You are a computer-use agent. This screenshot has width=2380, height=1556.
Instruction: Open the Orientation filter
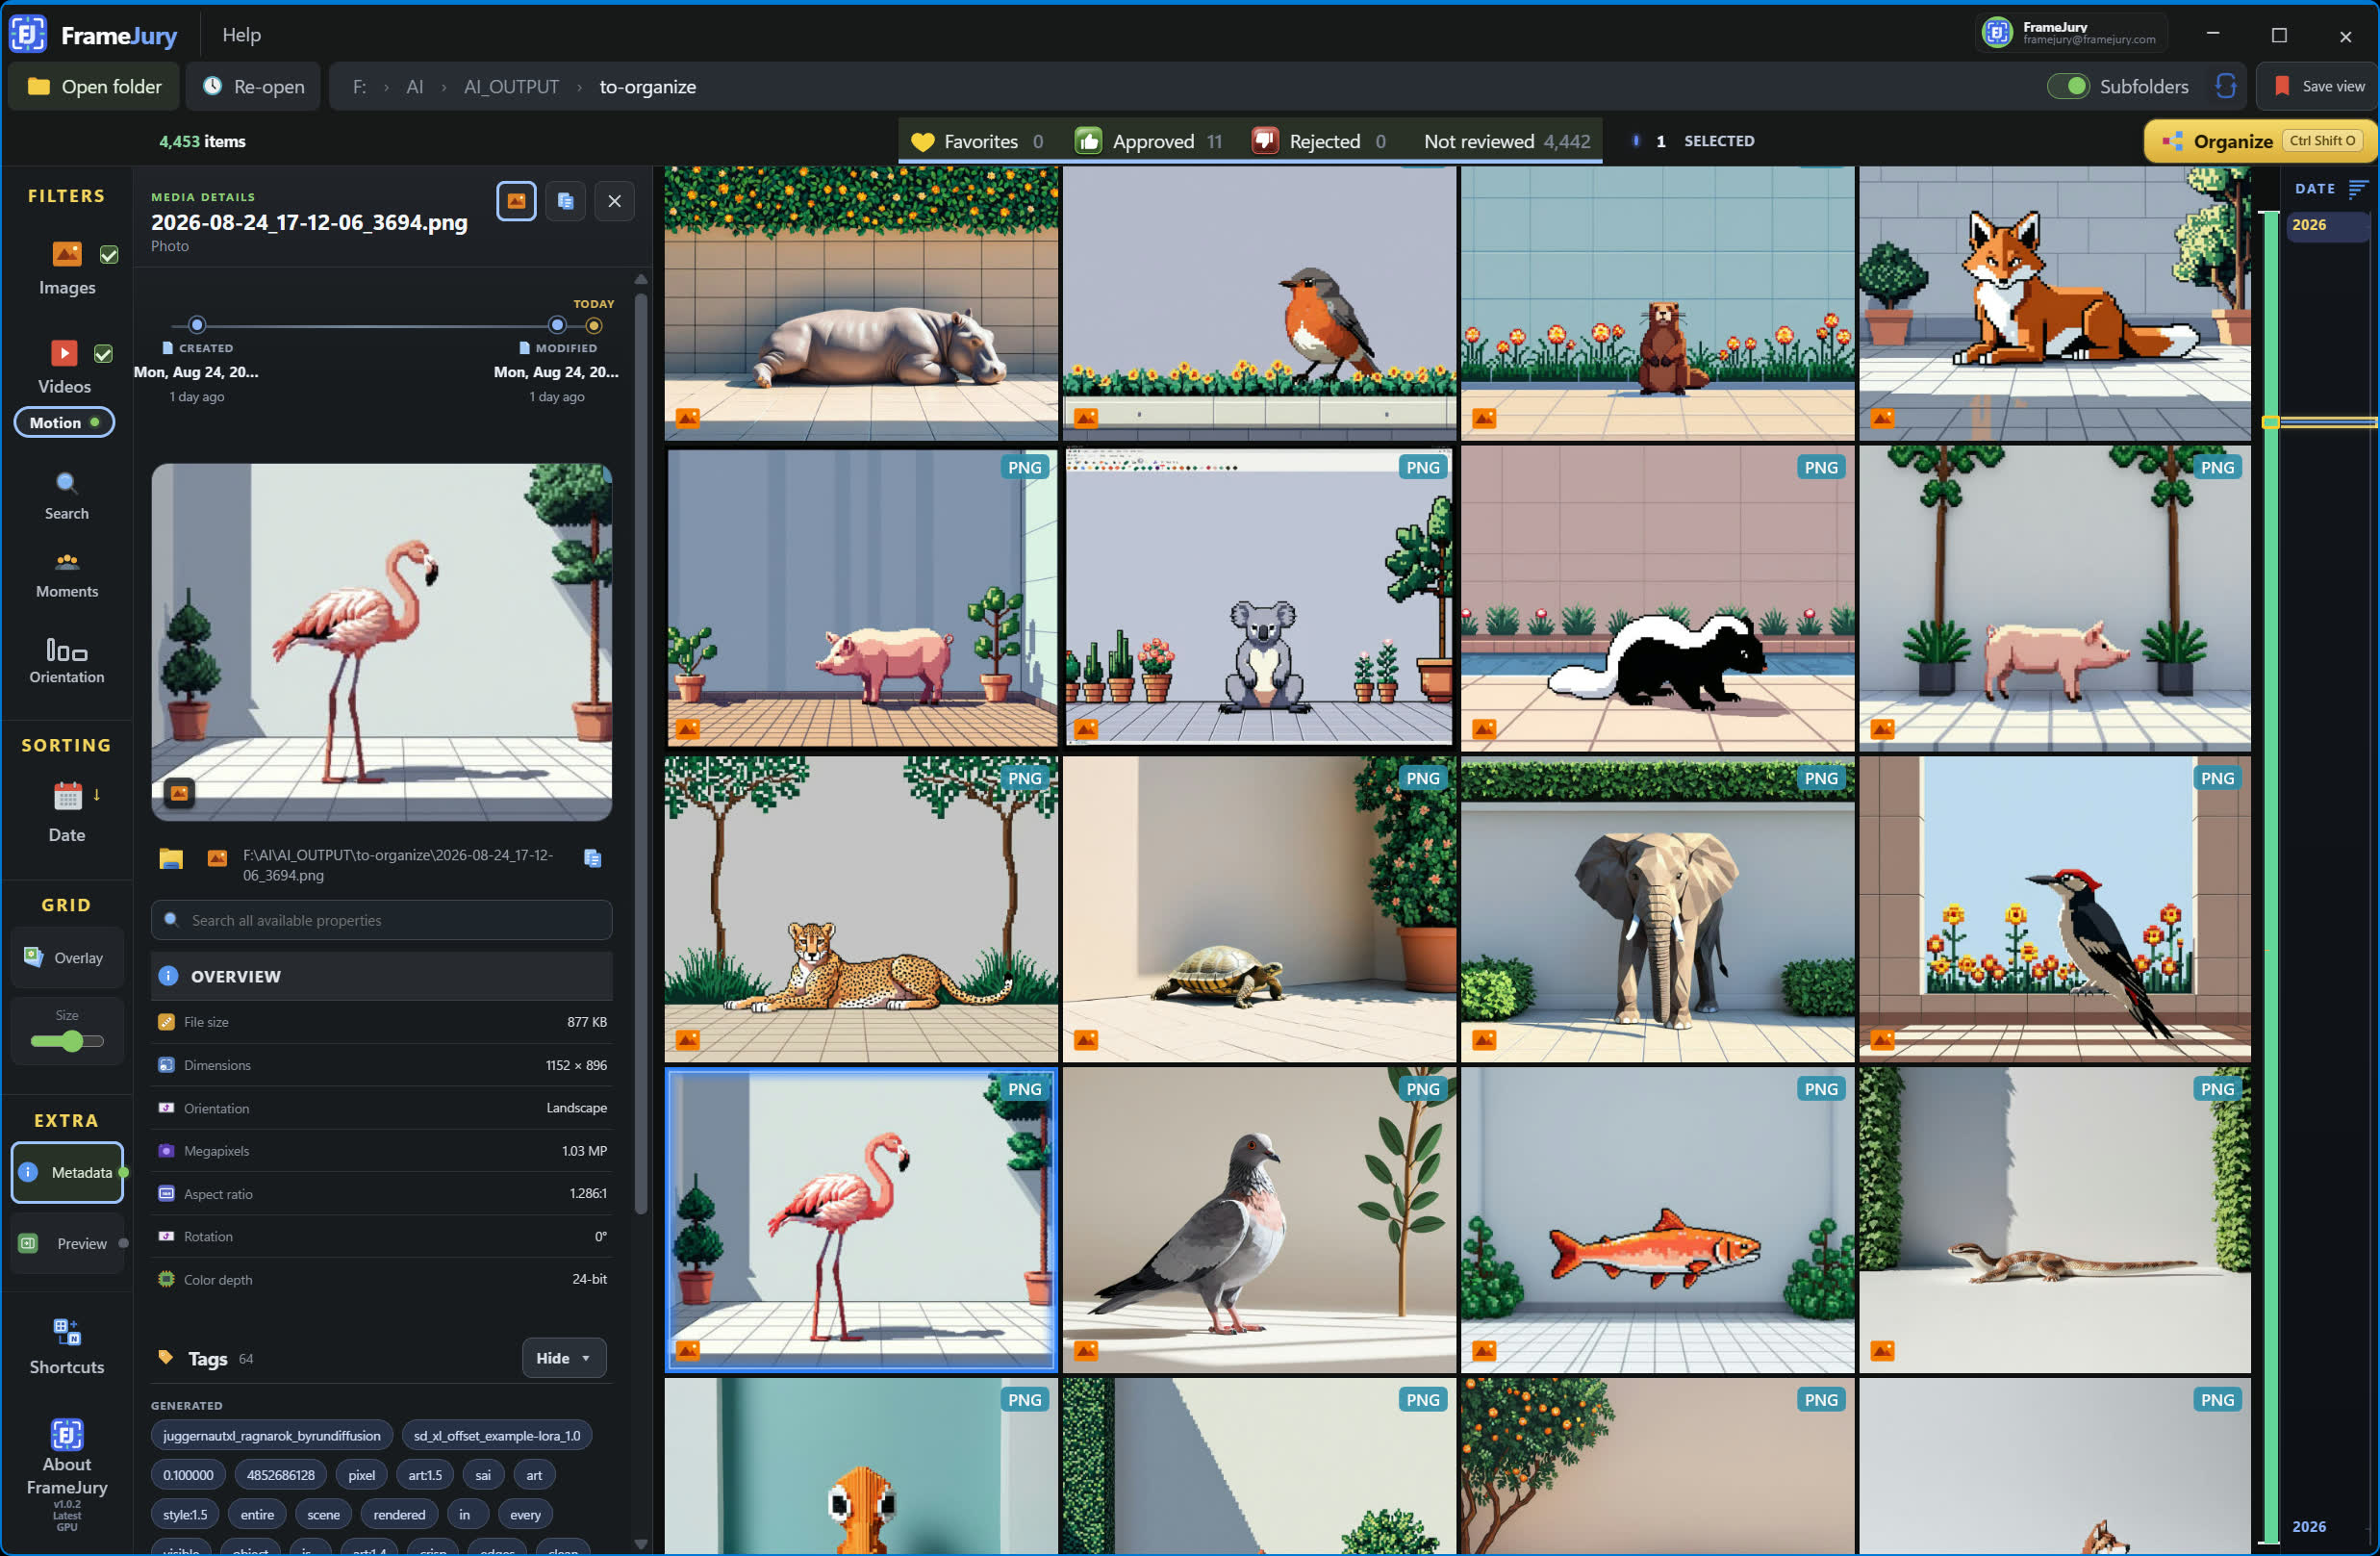(66, 661)
